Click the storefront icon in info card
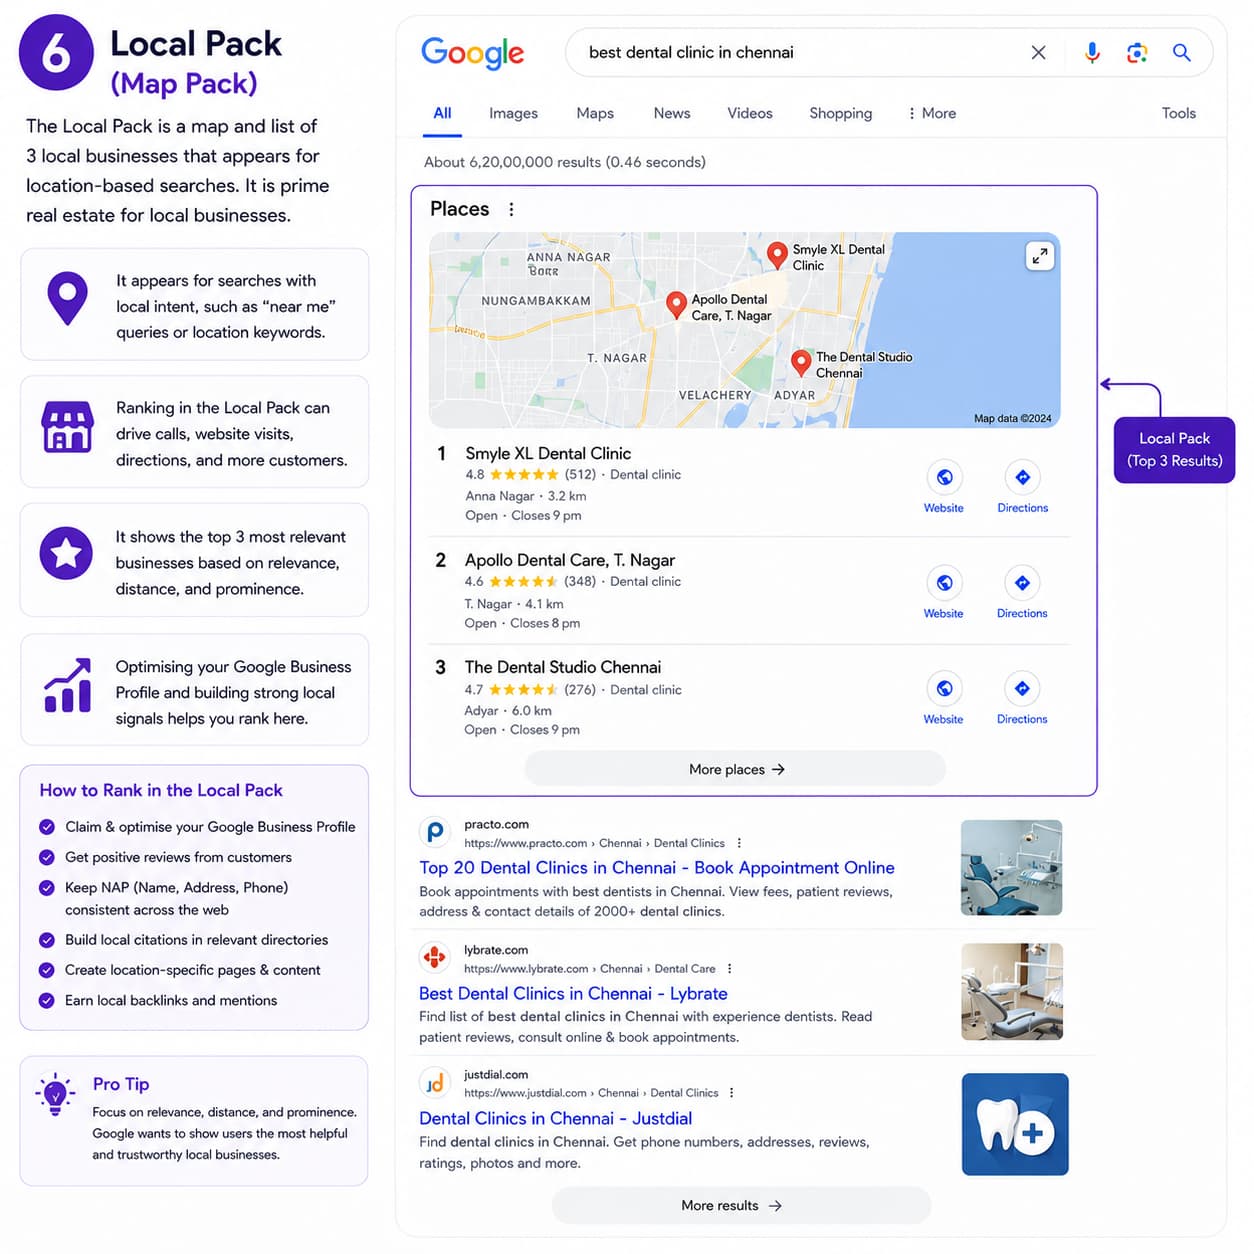Viewport: 1254px width, 1254px height. (68, 428)
